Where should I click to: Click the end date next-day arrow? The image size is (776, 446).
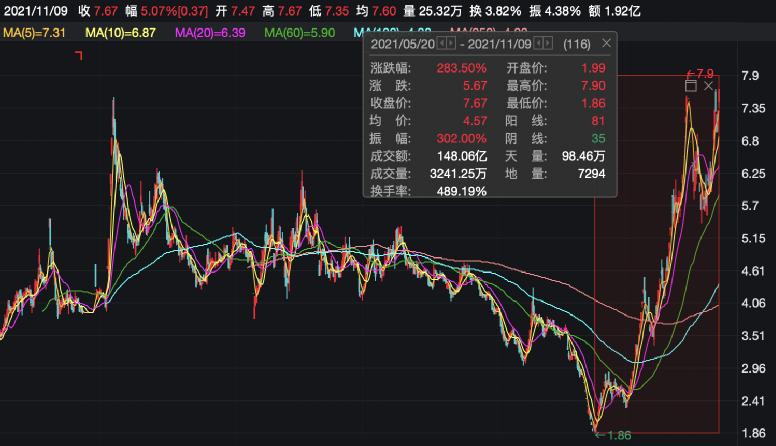click(x=550, y=44)
